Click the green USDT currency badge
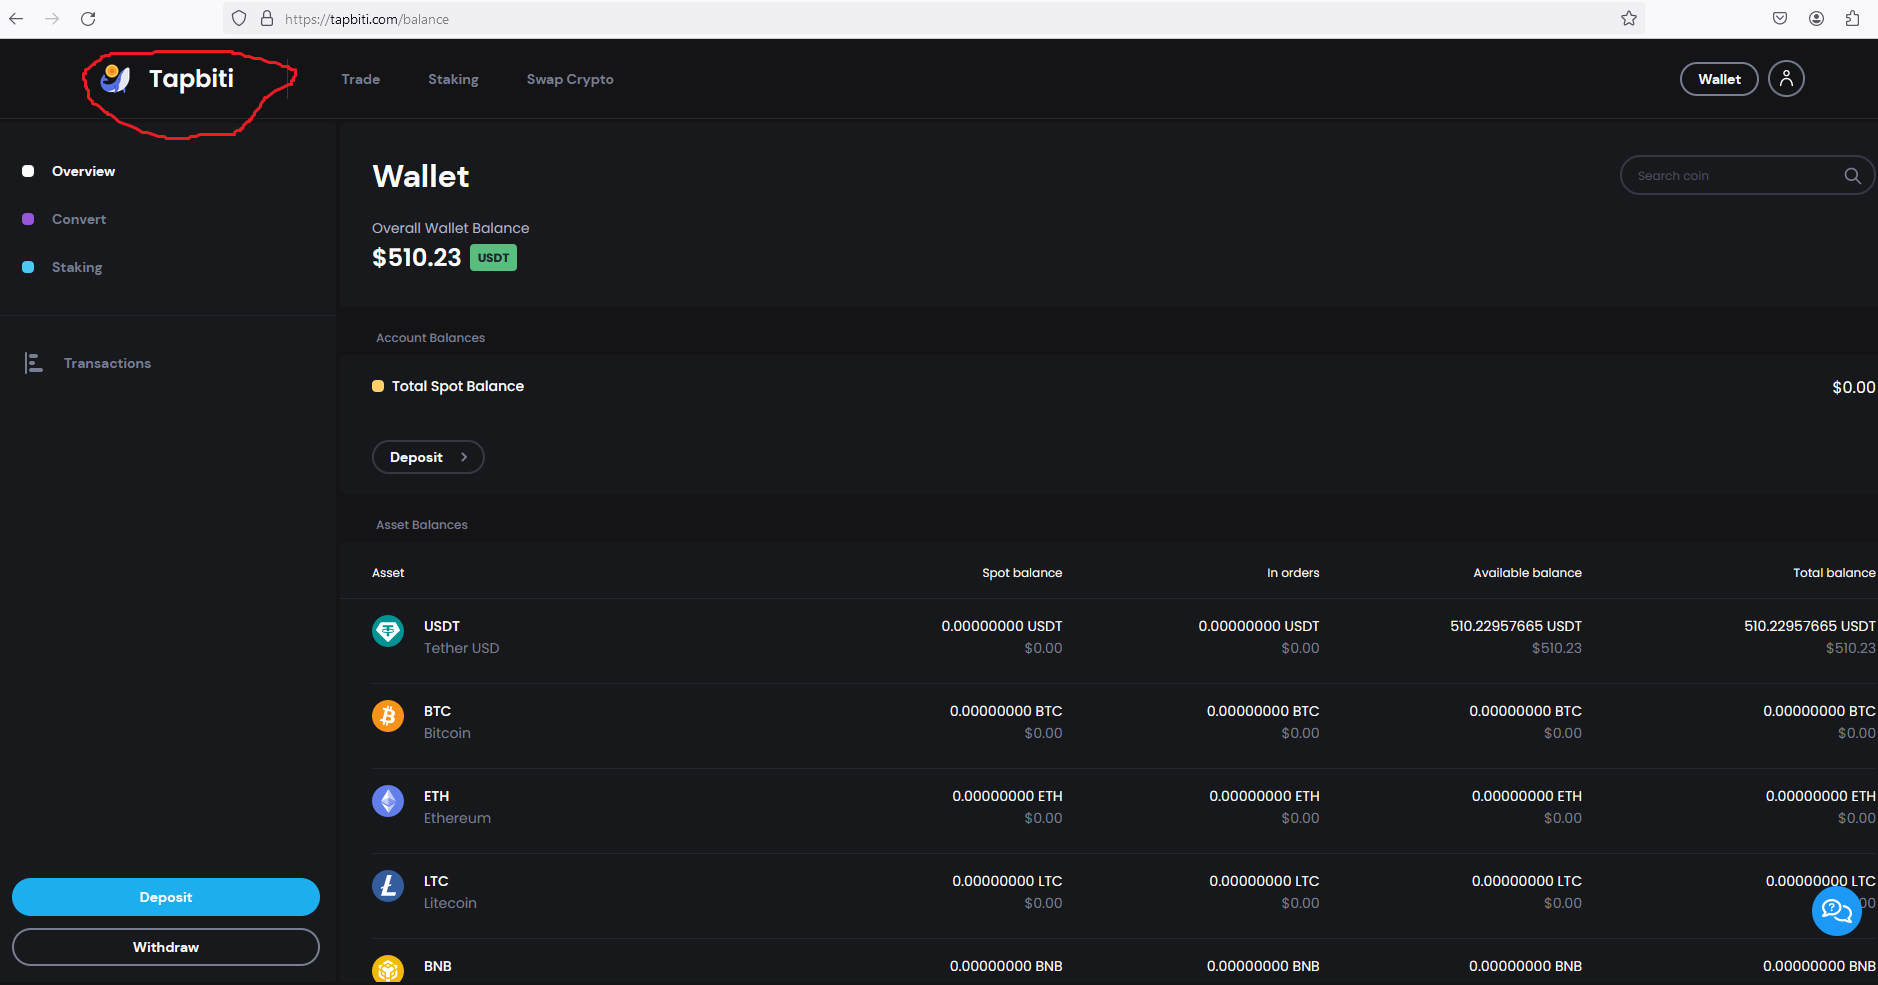The image size is (1878, 985). [493, 258]
